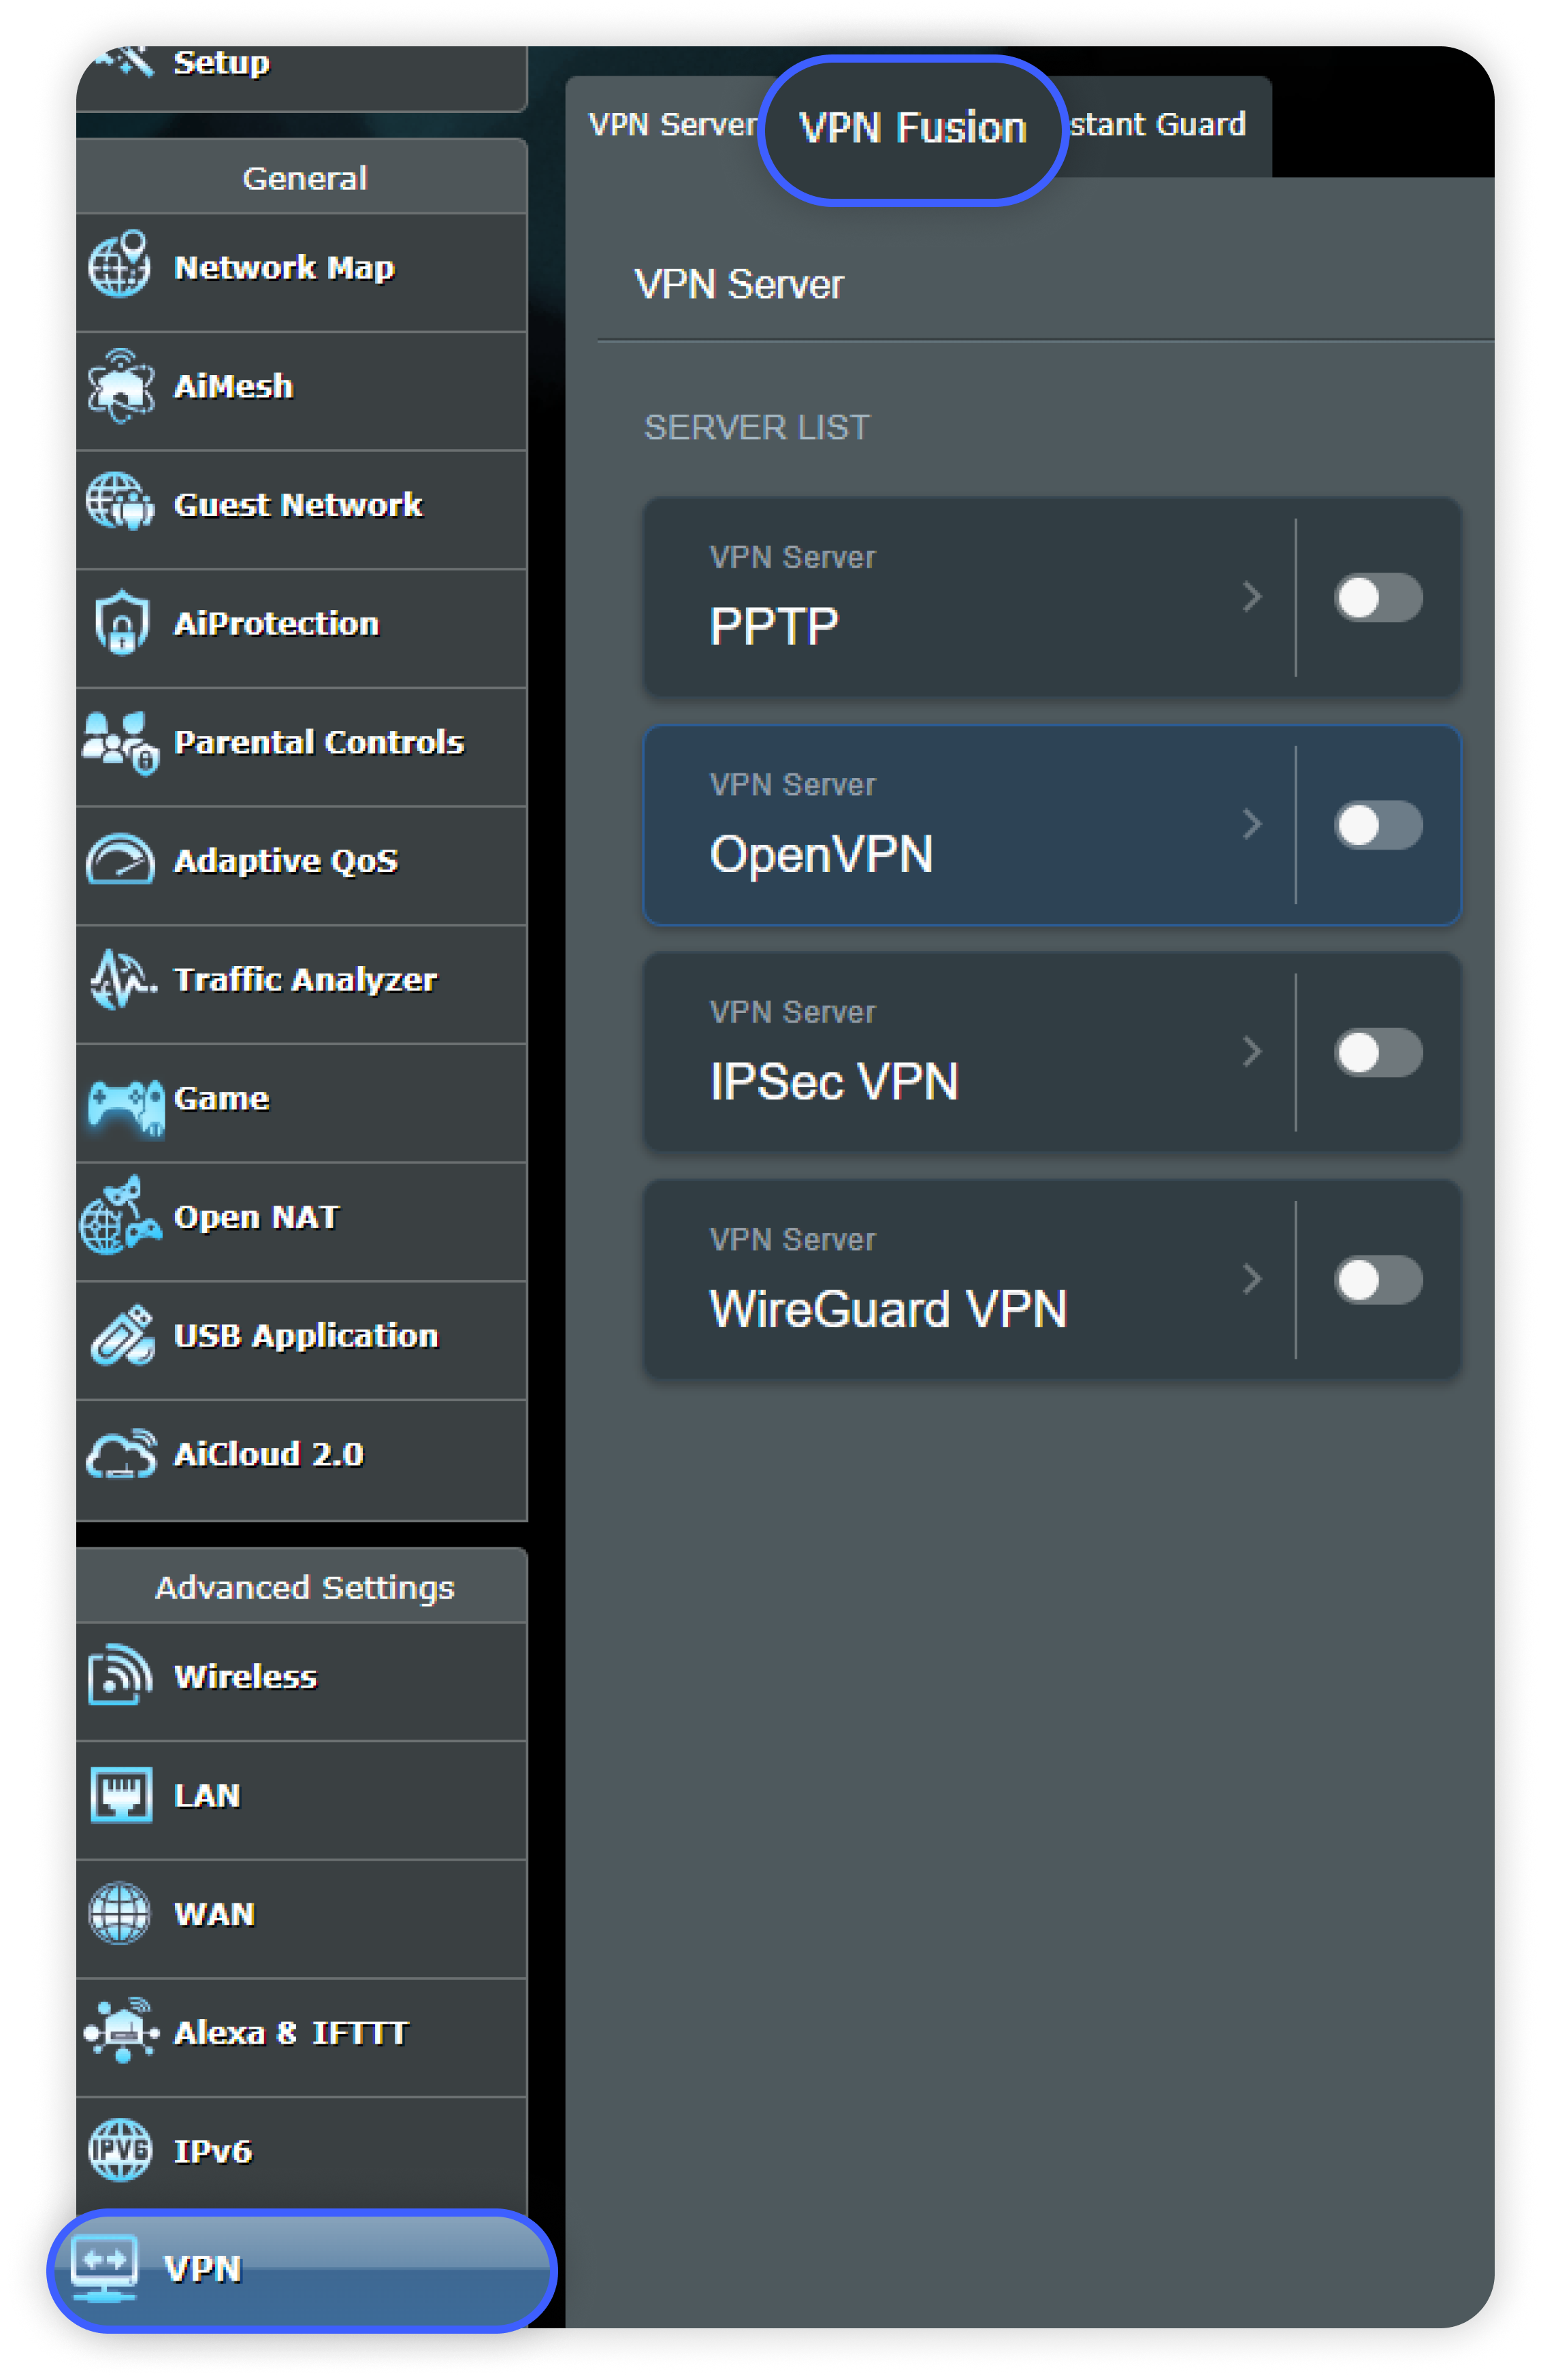Expand PPTP settings with its chevron
1541x2380 pixels.
point(1251,597)
